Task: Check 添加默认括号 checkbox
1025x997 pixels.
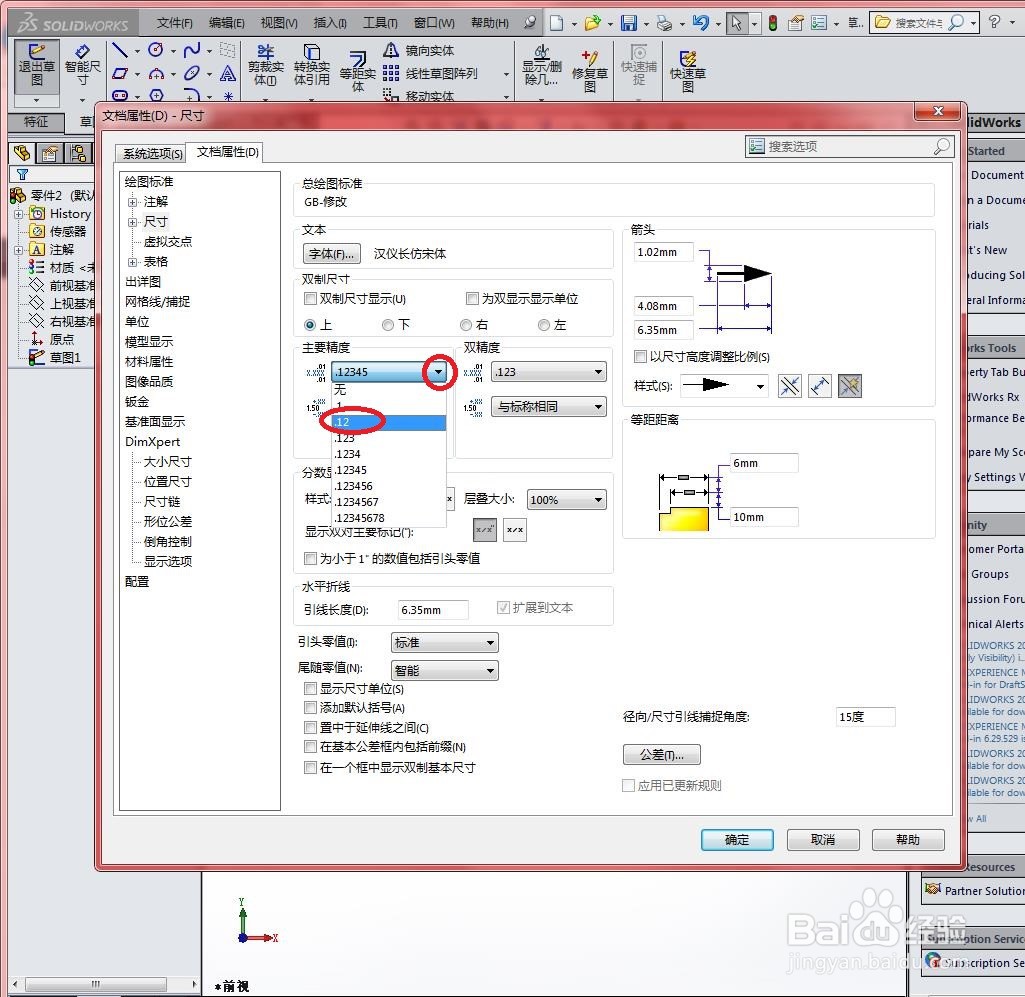Action: 311,707
